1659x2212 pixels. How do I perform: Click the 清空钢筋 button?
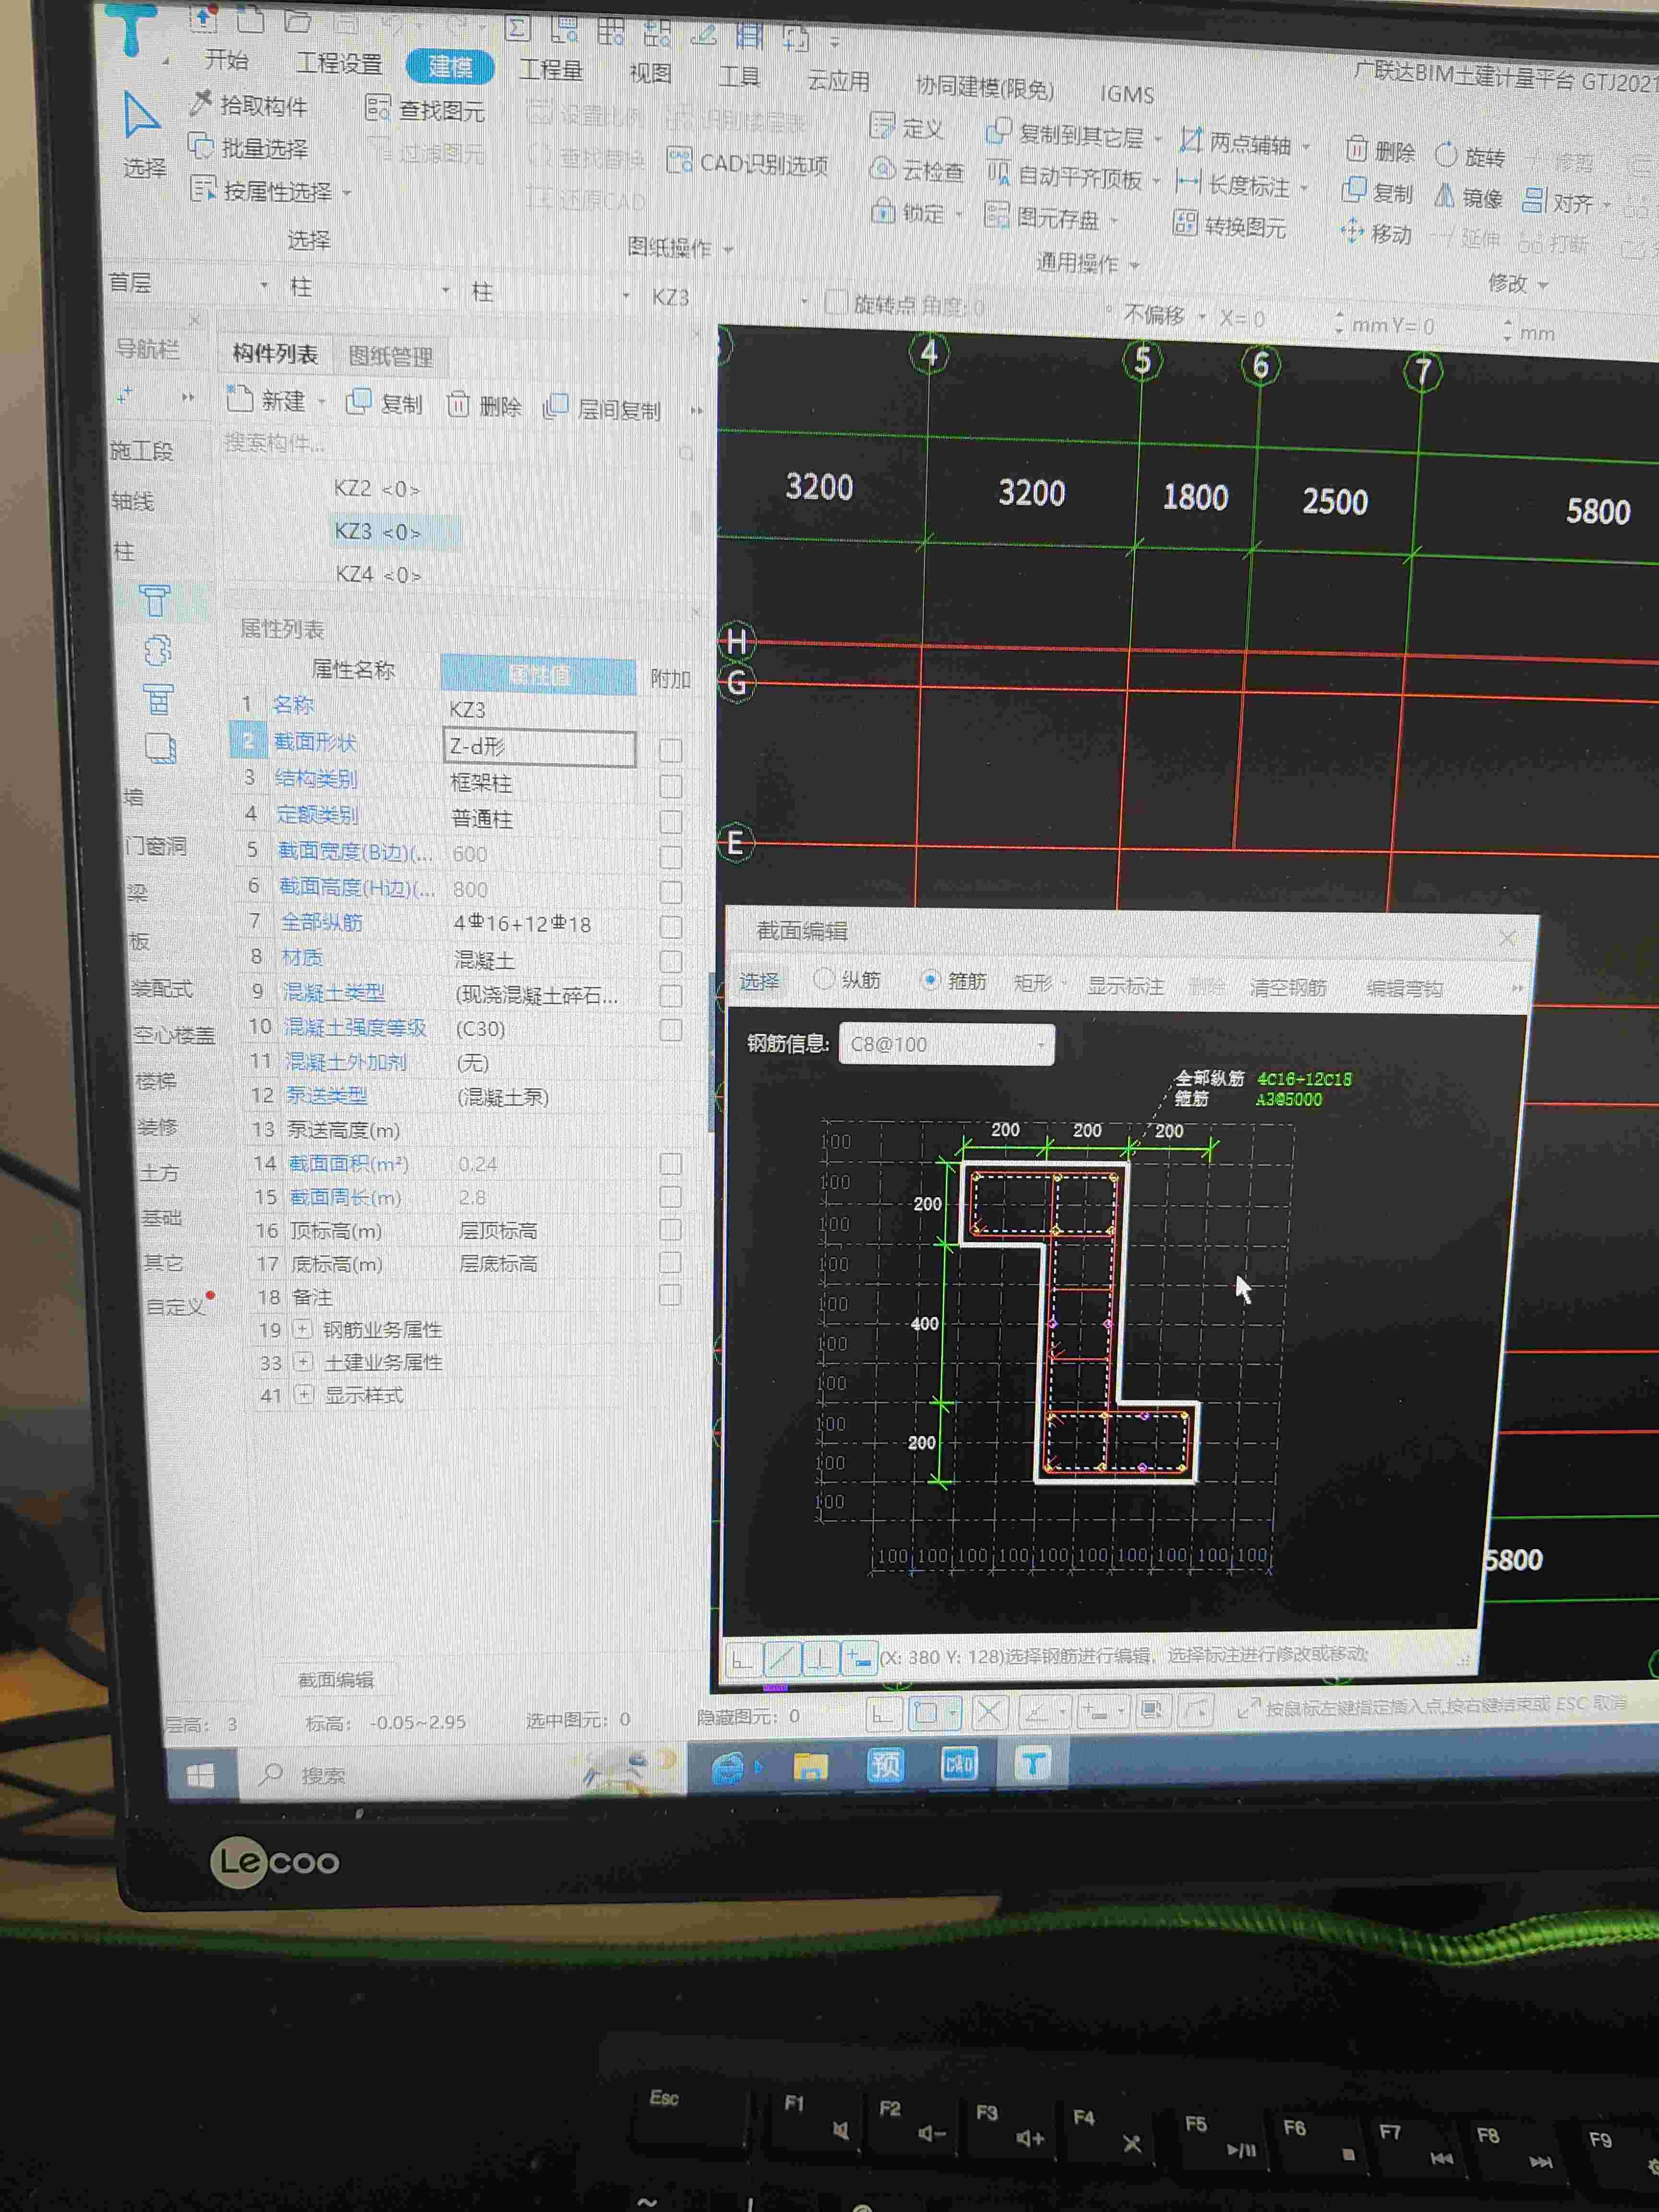coord(1287,988)
